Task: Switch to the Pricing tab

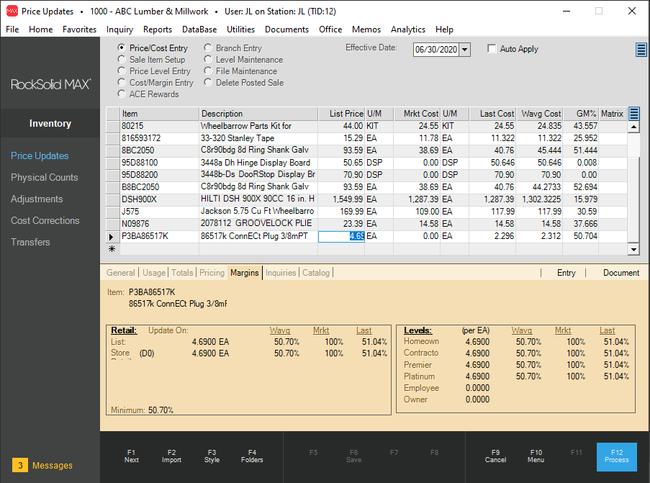Action: (211, 272)
